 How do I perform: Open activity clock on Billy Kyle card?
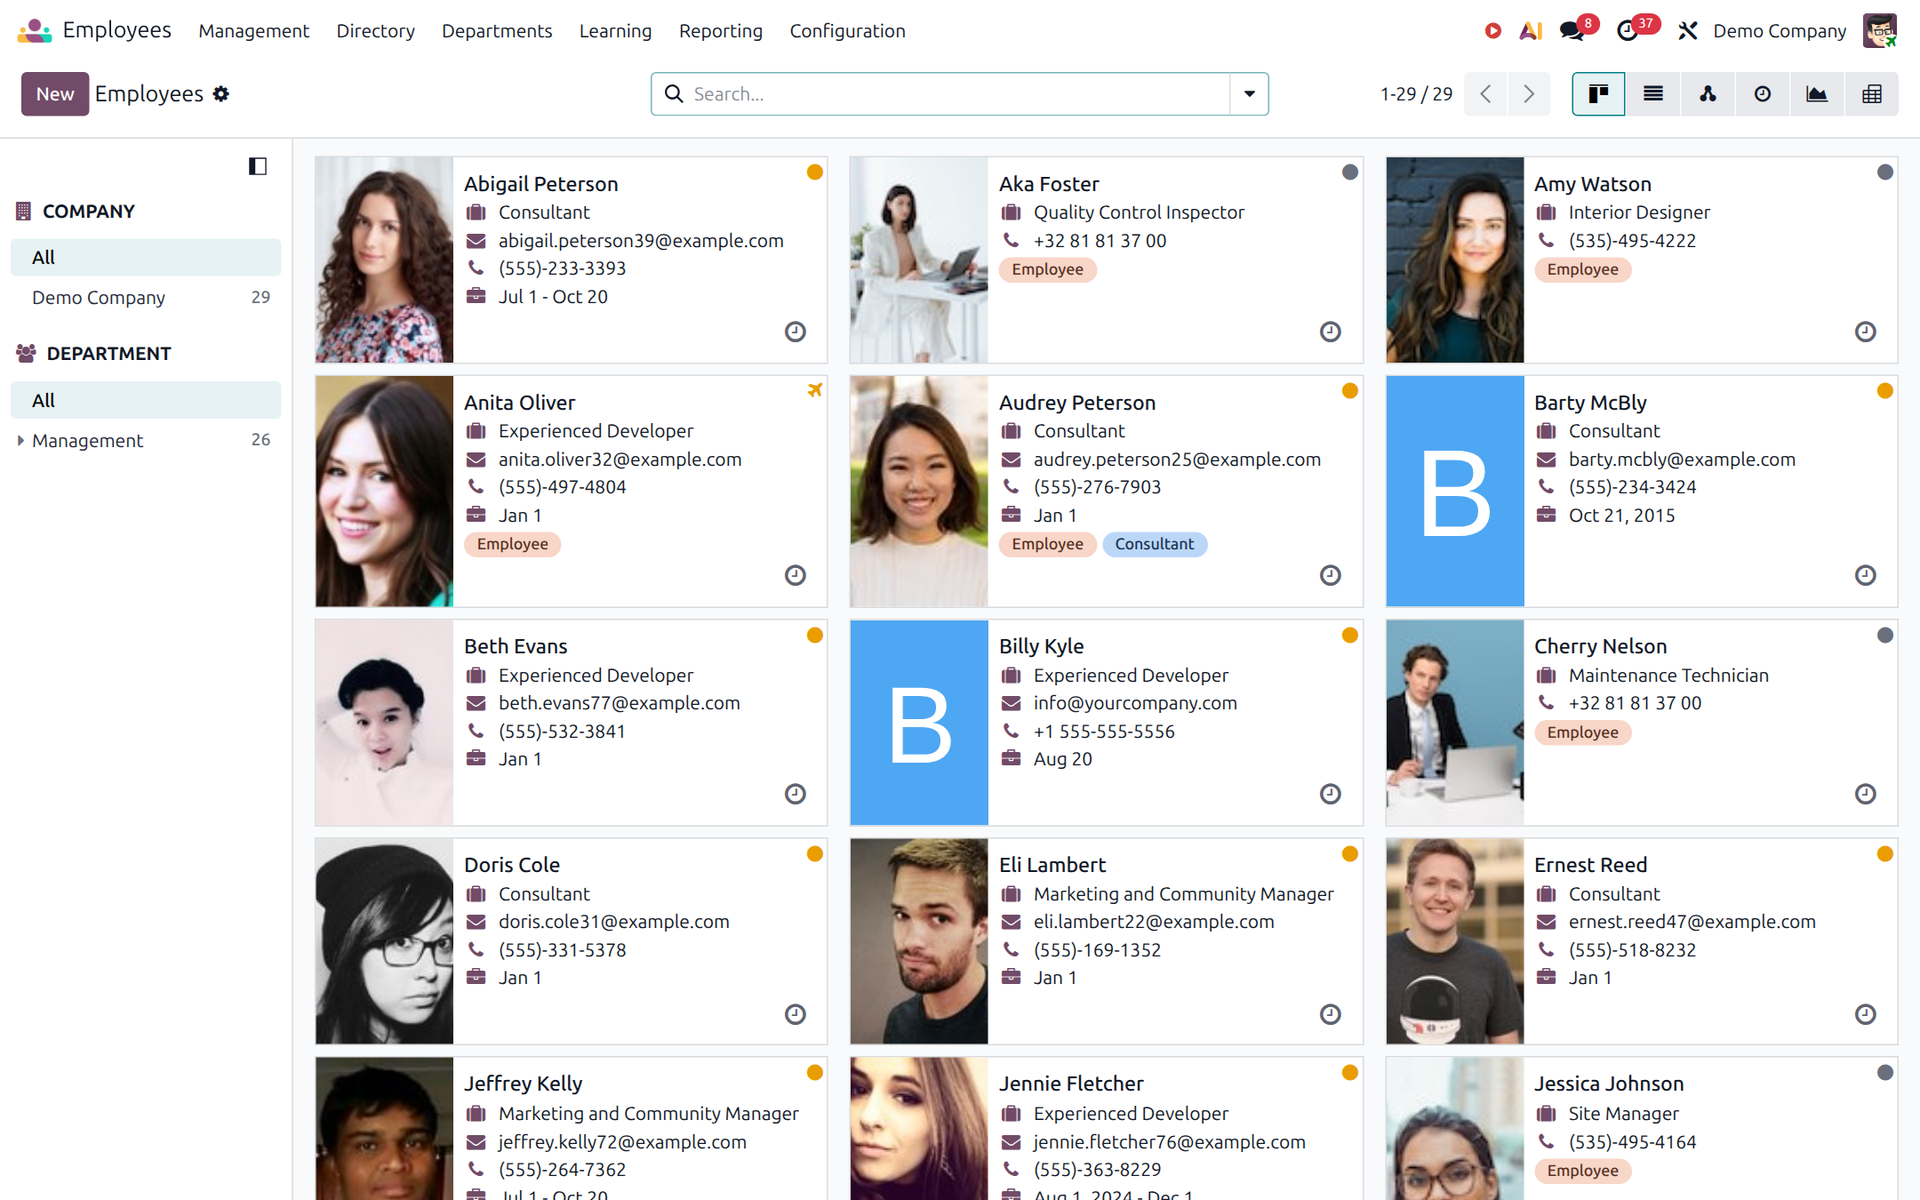(x=1330, y=794)
